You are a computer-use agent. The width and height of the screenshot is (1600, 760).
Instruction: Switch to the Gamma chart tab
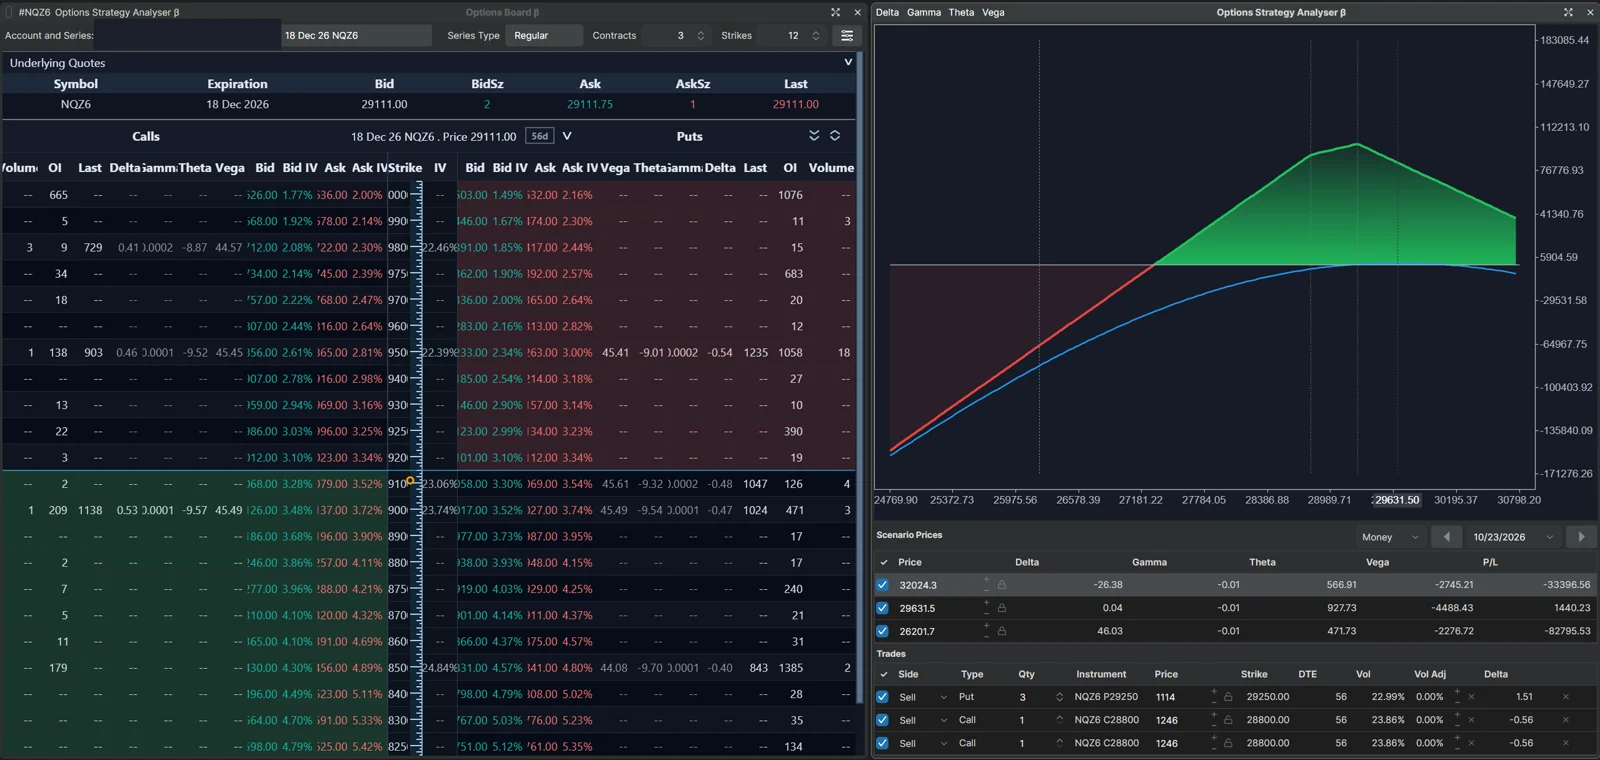coord(924,12)
